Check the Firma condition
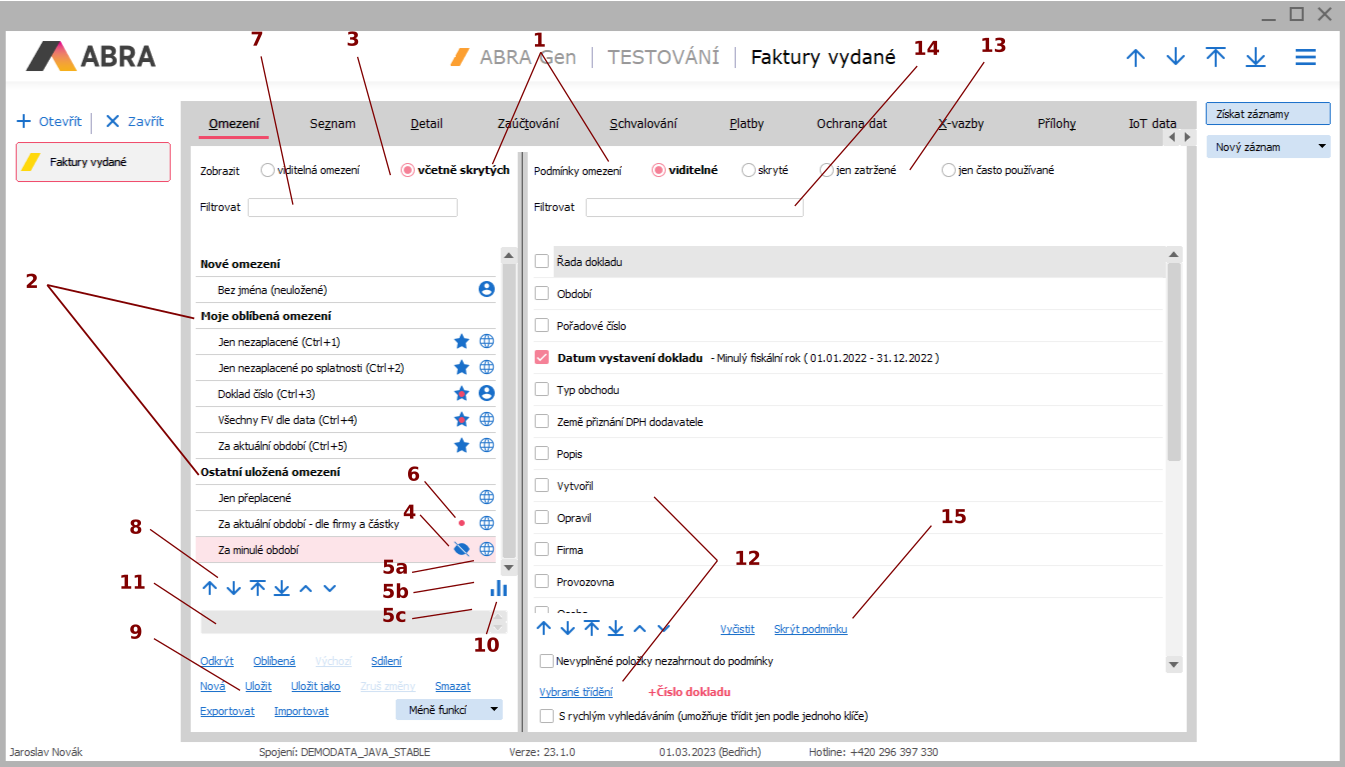 point(542,549)
